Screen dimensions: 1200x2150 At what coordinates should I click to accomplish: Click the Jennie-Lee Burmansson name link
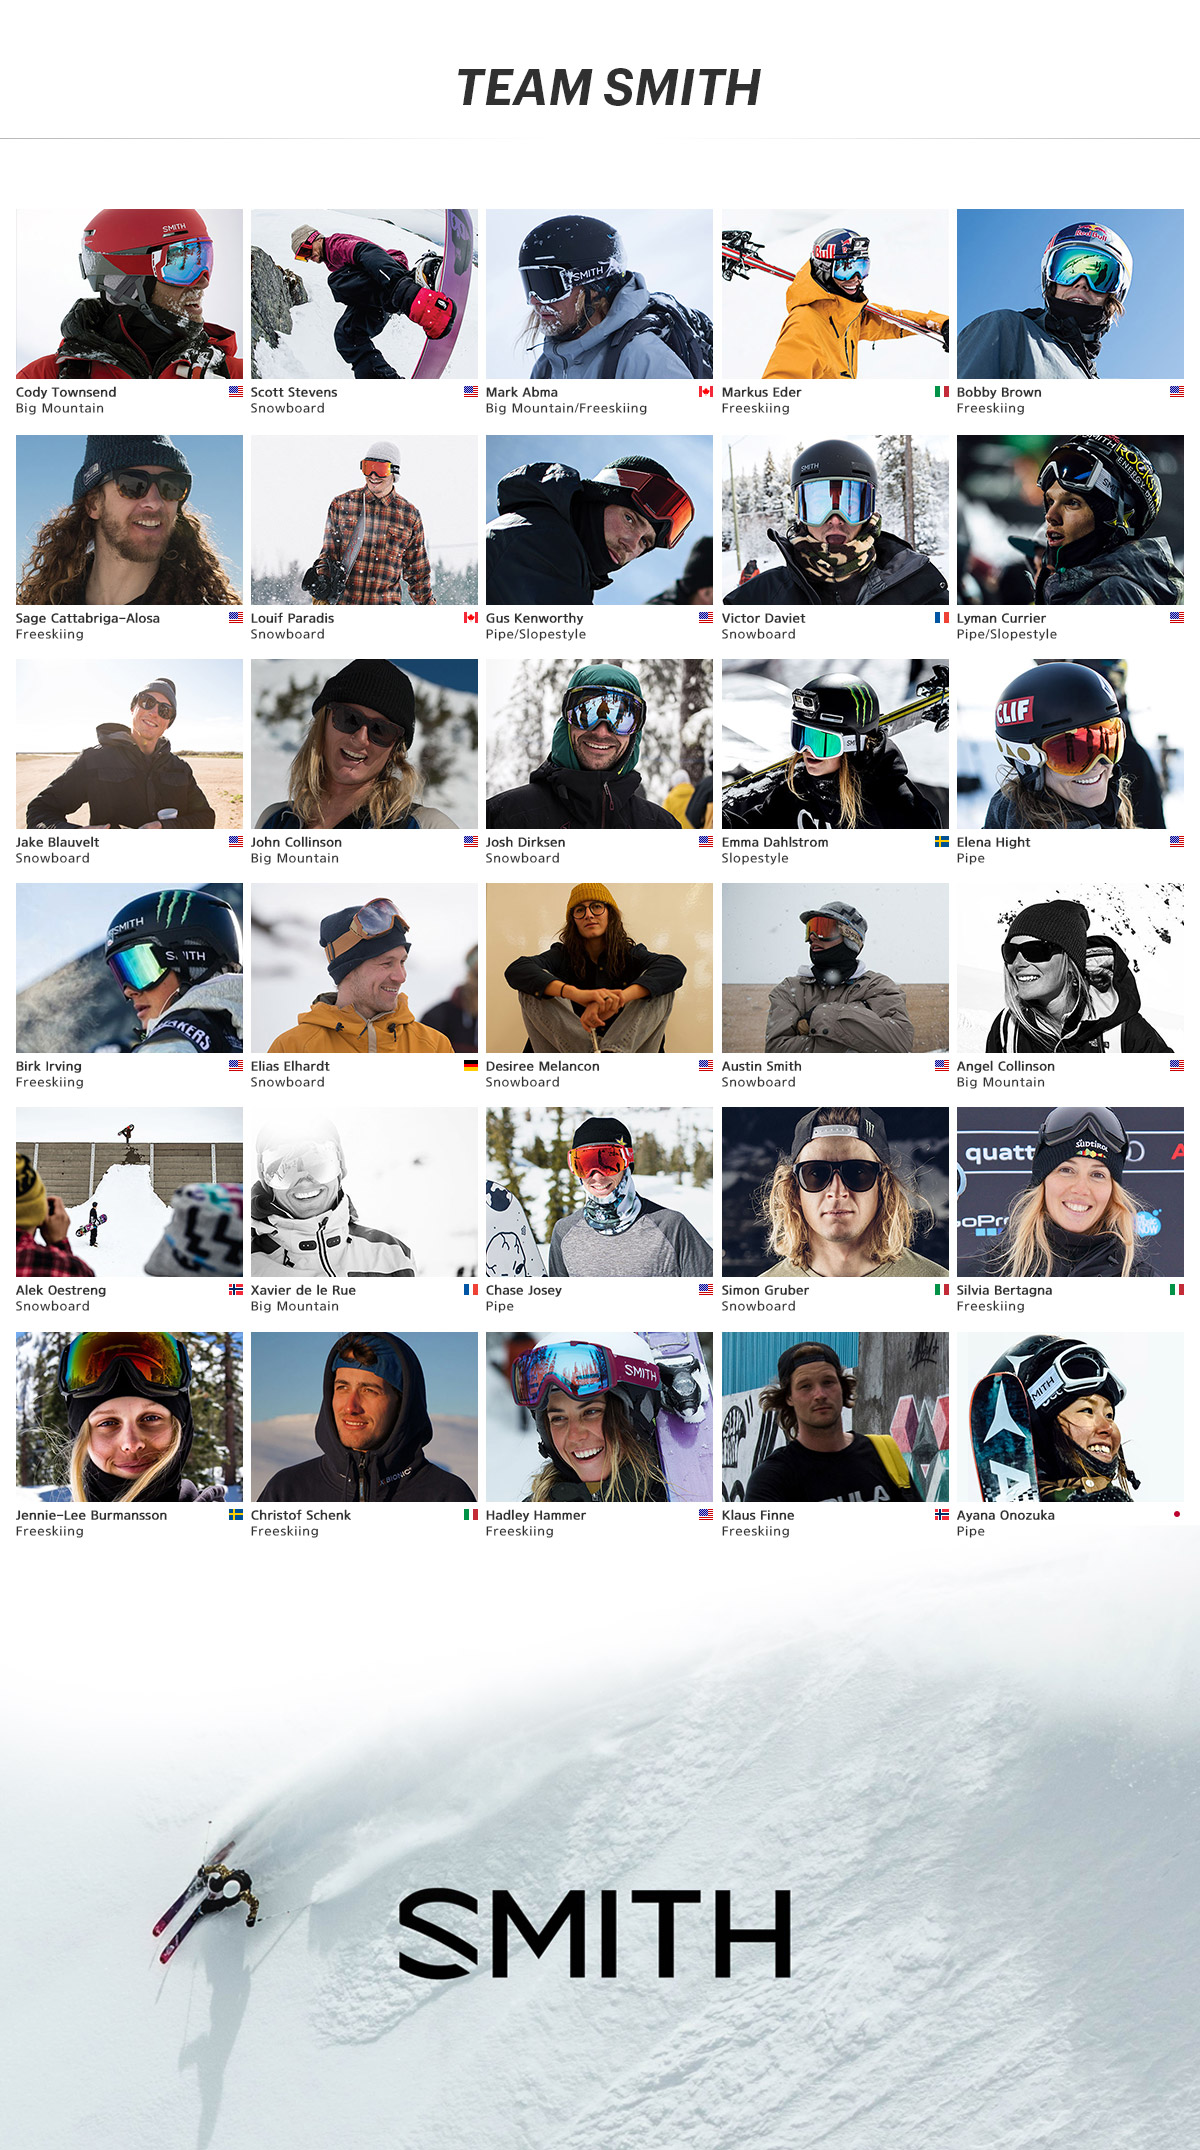pyautogui.click(x=91, y=1515)
